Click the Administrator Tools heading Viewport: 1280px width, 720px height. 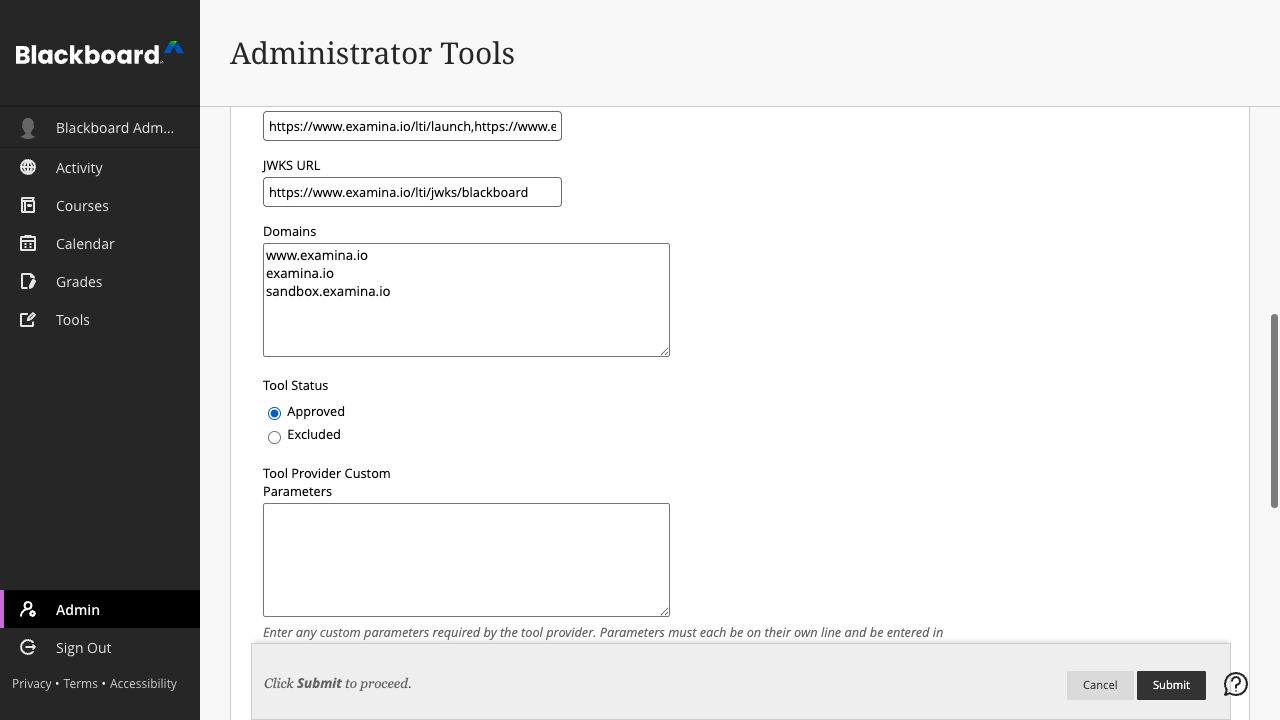tap(372, 53)
